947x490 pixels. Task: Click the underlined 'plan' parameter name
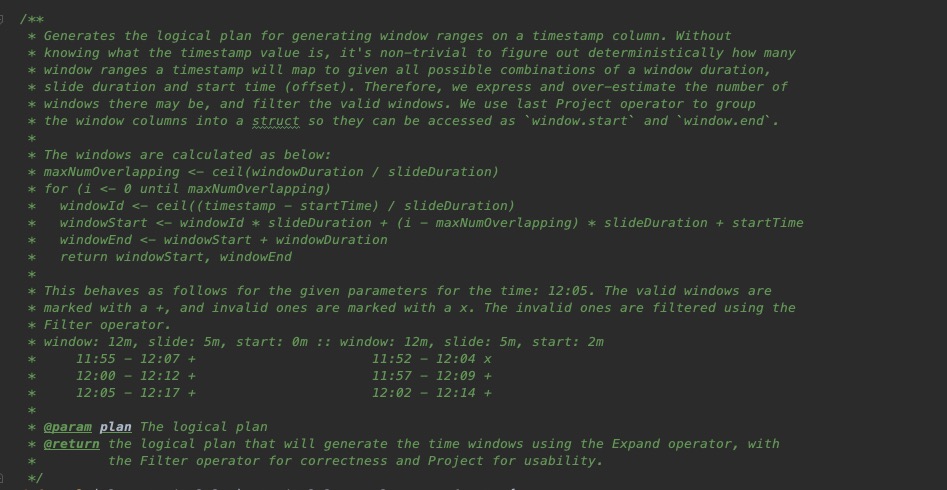115,427
